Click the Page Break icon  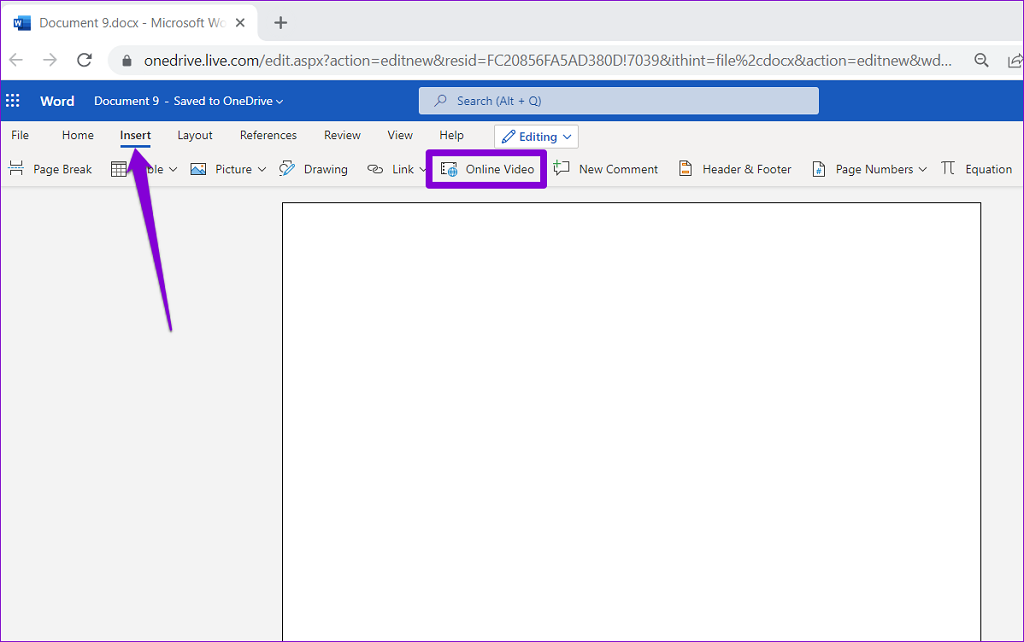(x=16, y=169)
